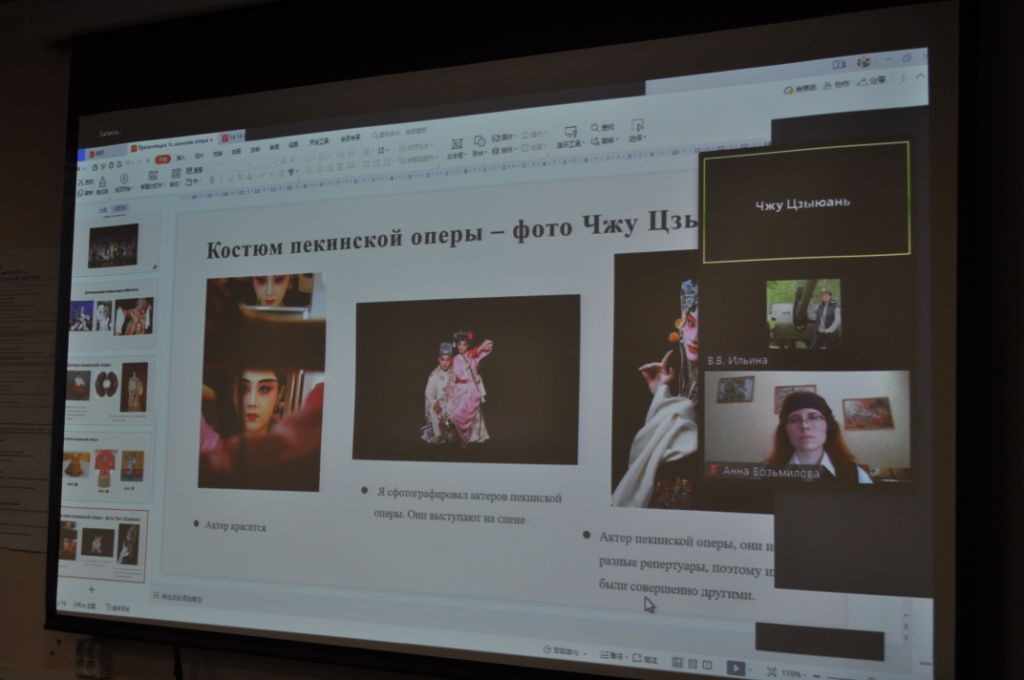The height and width of the screenshot is (680, 1024).
Task: Click the Zoom recording indicator Запись
Action: click(111, 133)
